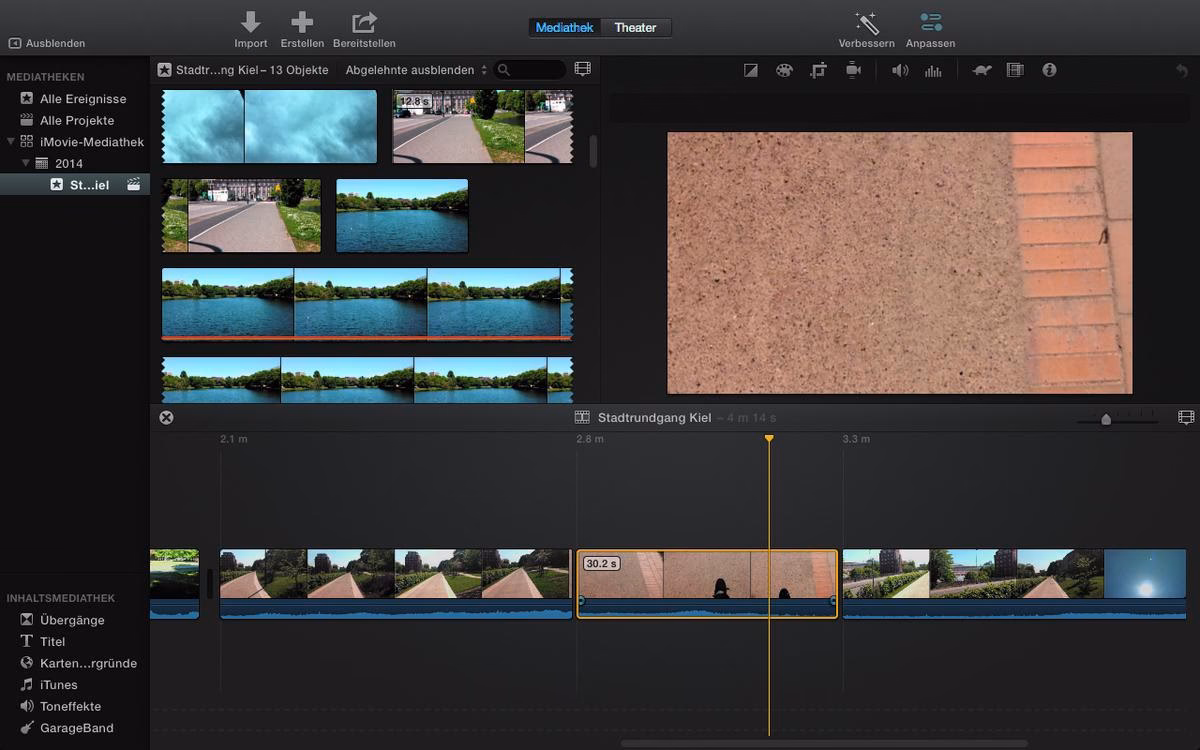Select the Color Correction palette icon
The image size is (1200, 750).
(785, 70)
